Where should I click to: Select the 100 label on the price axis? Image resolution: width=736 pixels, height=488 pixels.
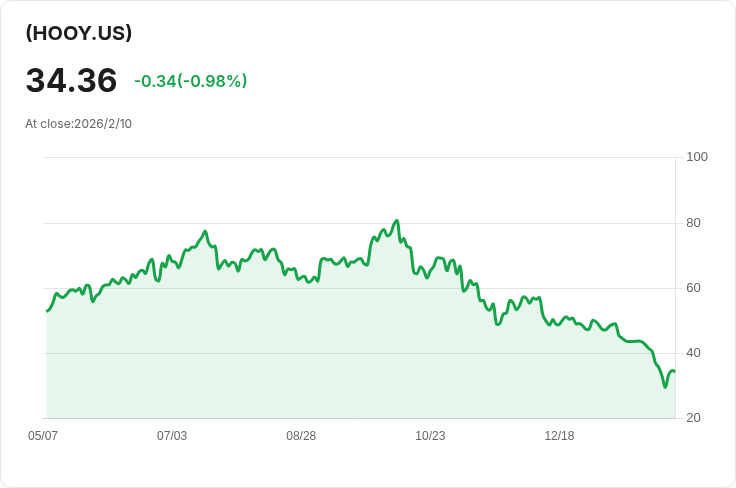click(x=697, y=157)
